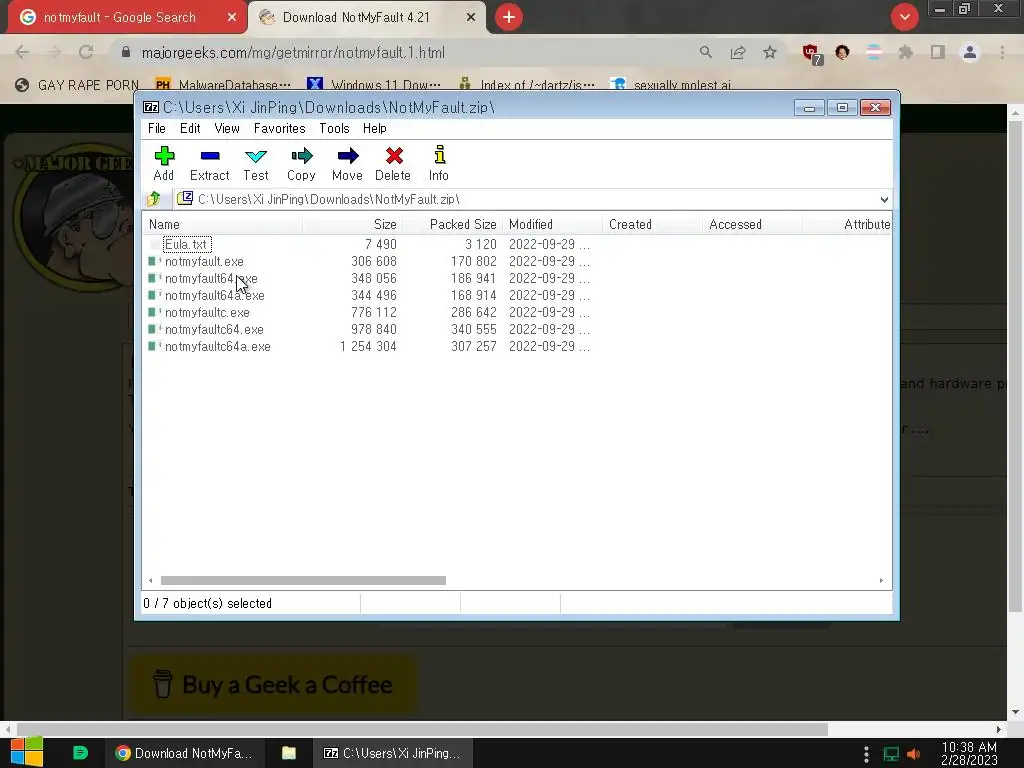This screenshot has width=1024, height=768.
Task: Reload the page in Chrome
Action: pyautogui.click(x=86, y=52)
